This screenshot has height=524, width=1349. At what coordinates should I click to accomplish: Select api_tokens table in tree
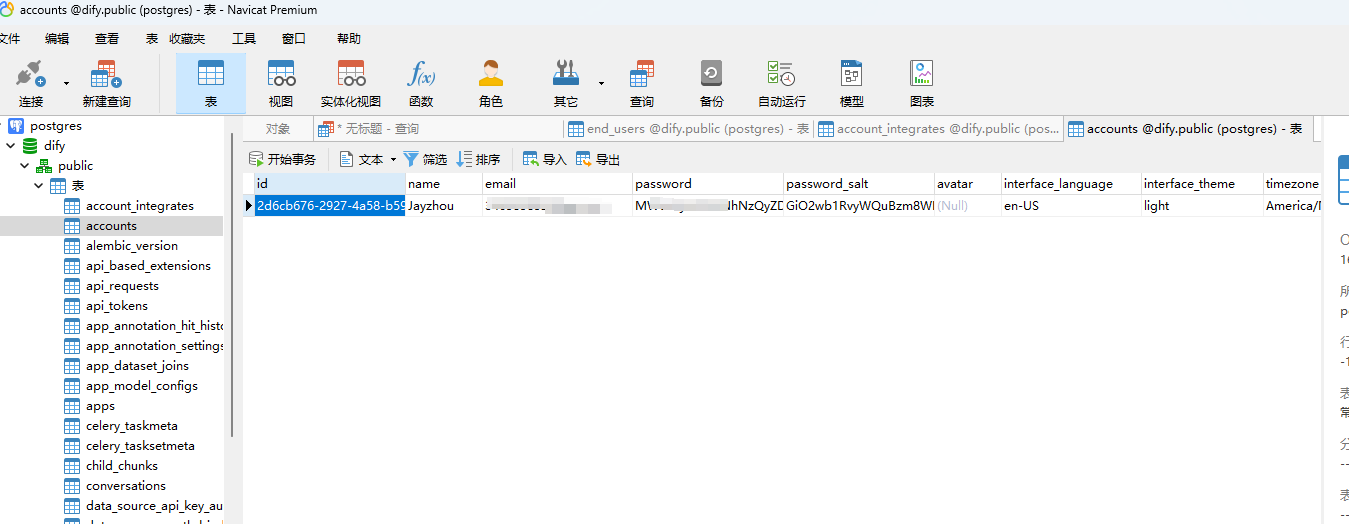click(x=116, y=306)
